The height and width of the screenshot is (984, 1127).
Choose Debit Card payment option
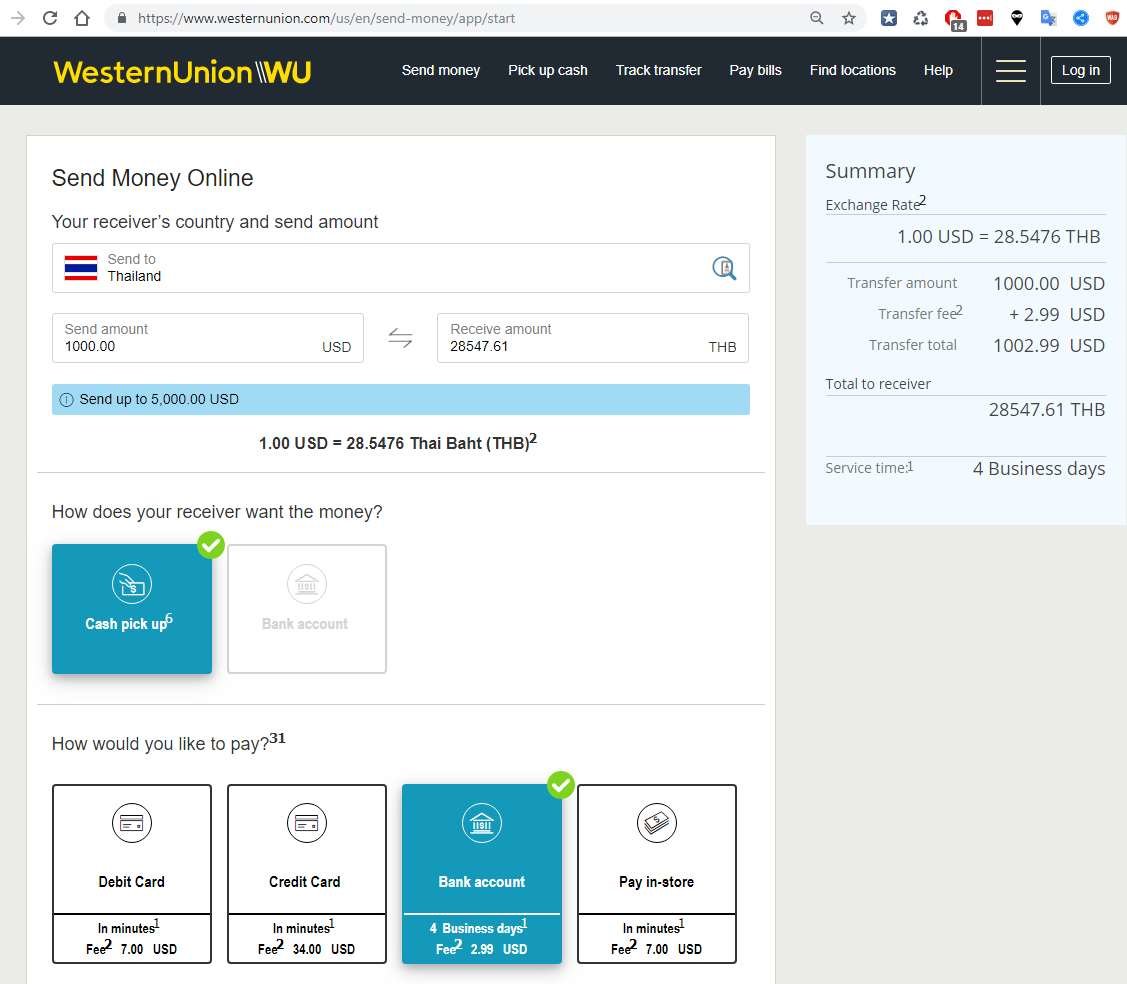pos(132,874)
